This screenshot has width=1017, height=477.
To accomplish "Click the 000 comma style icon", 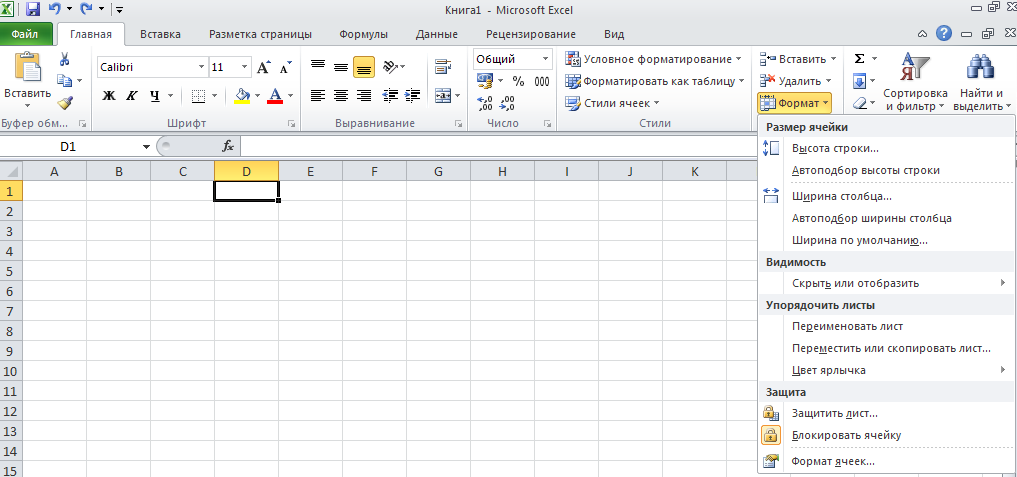I will (x=542, y=81).
